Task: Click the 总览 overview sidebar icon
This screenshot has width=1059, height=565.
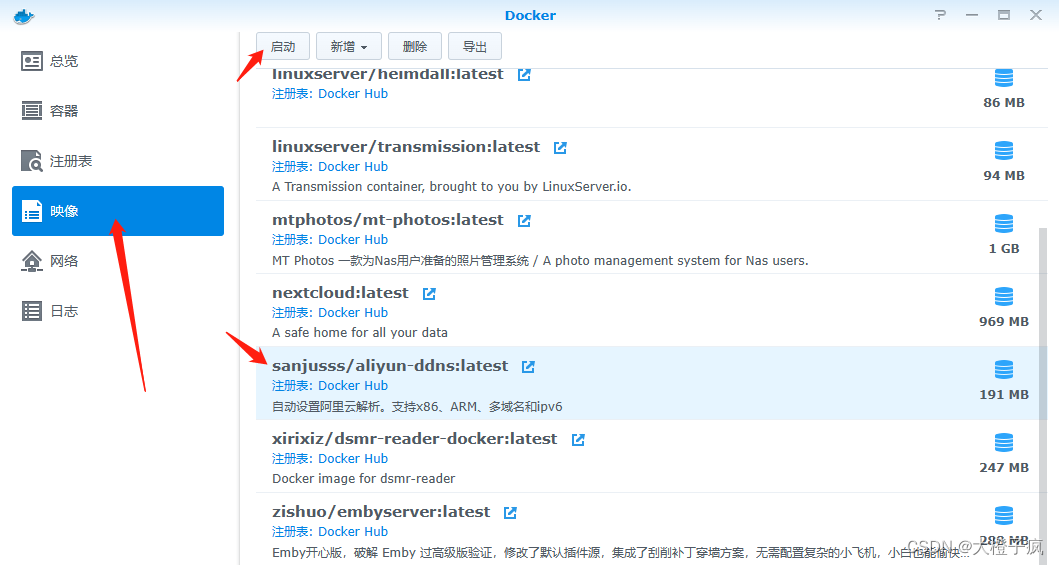Action: 32,61
